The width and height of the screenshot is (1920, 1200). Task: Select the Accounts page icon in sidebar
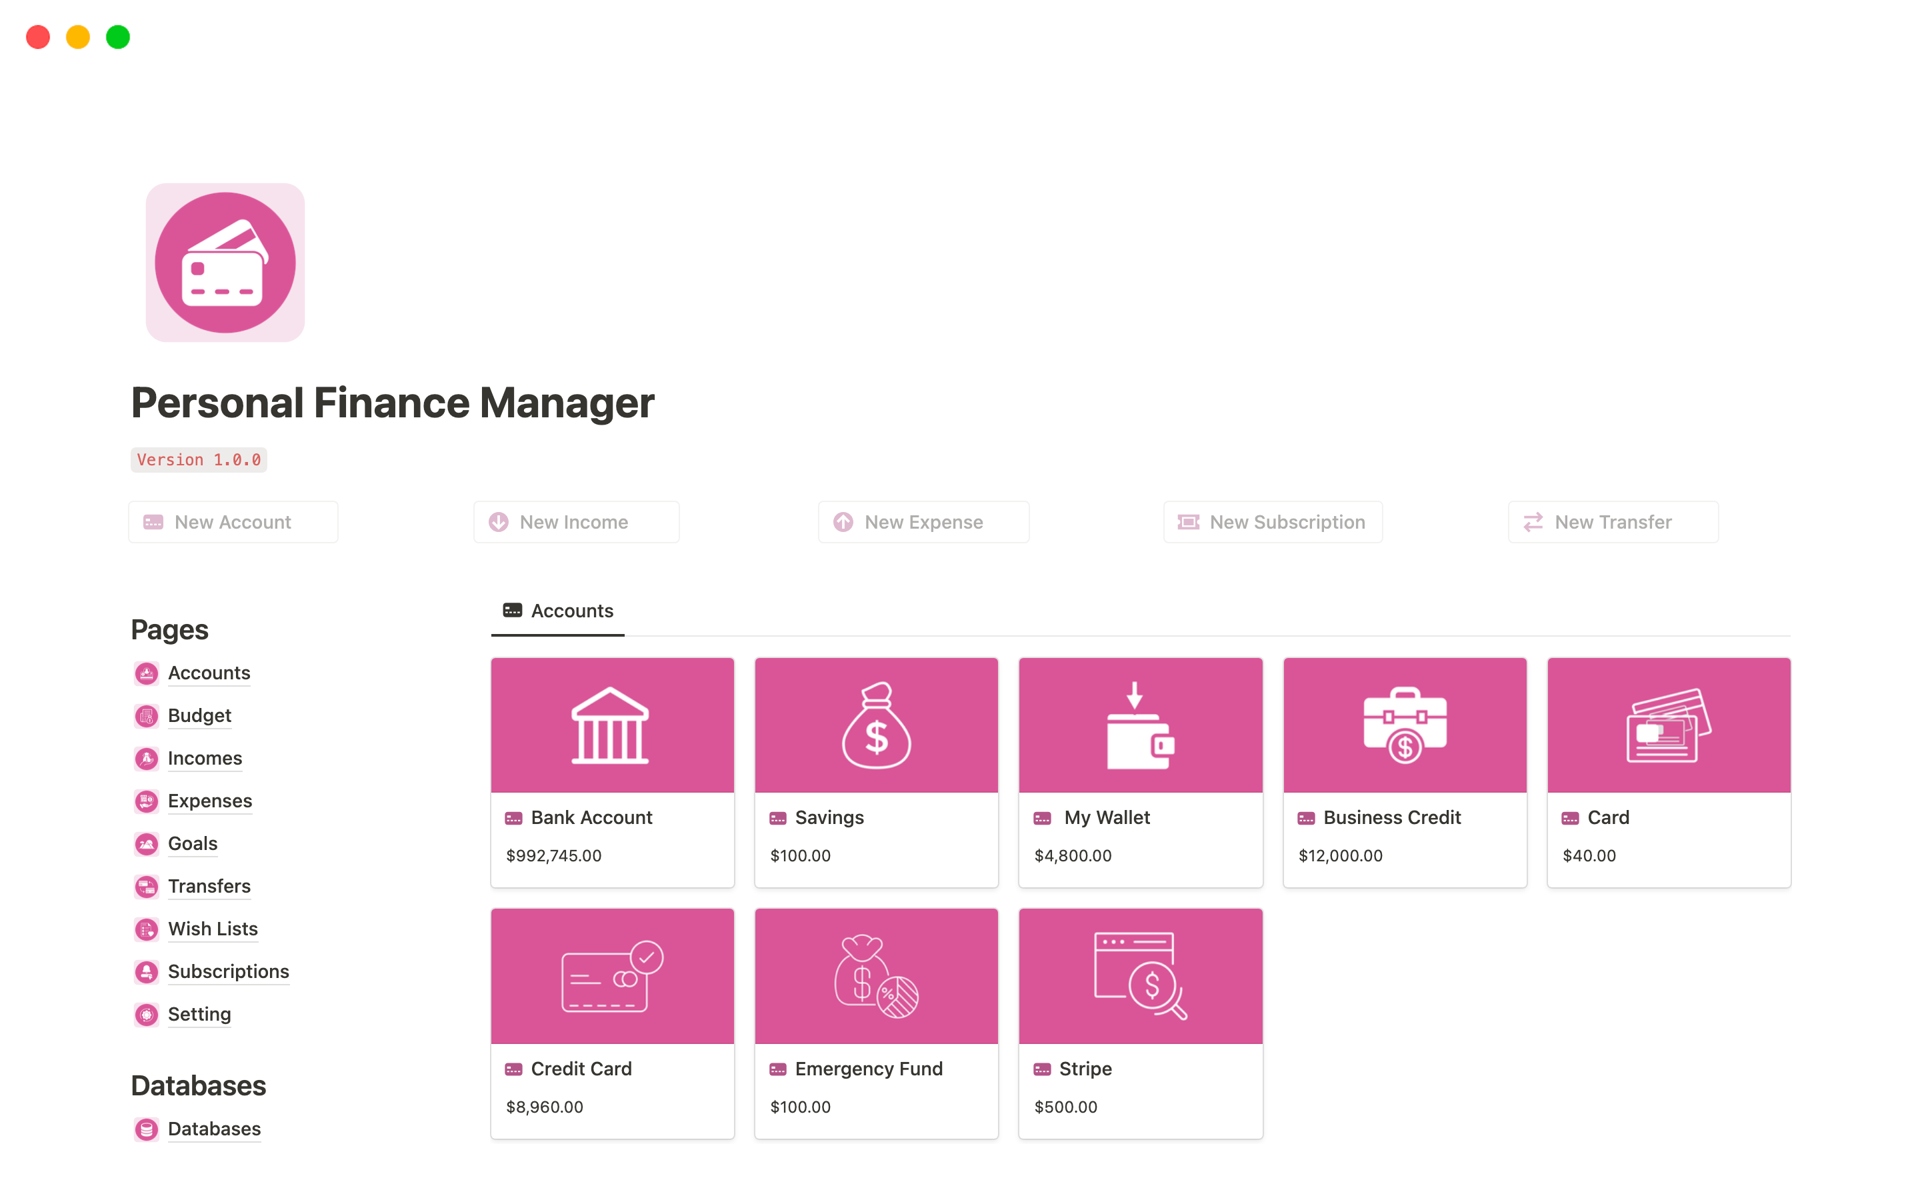(x=146, y=673)
